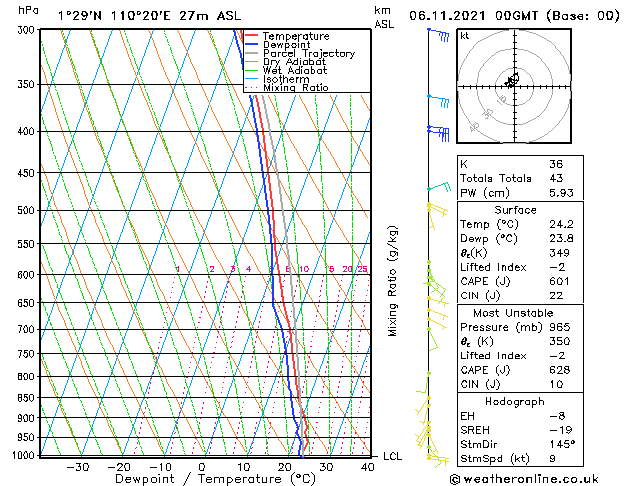The width and height of the screenshot is (629, 486).
Task: Click the Most Unstable section header
Action: pyautogui.click(x=514, y=313)
